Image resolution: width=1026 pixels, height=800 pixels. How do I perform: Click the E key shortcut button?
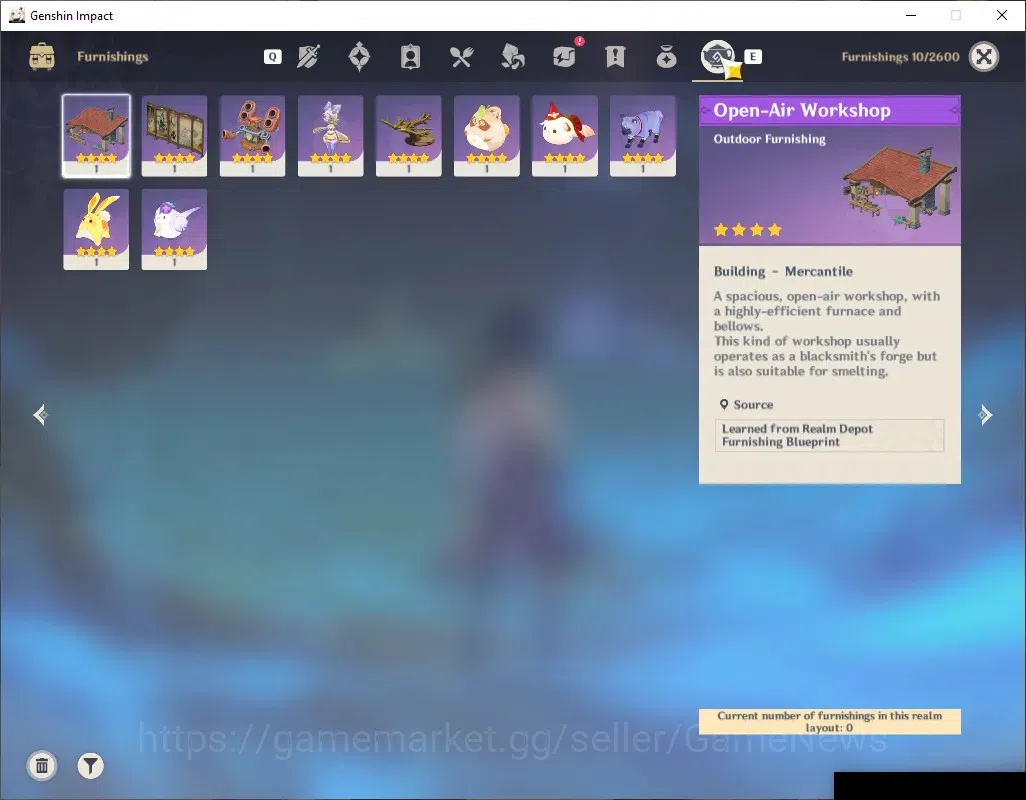(x=753, y=57)
